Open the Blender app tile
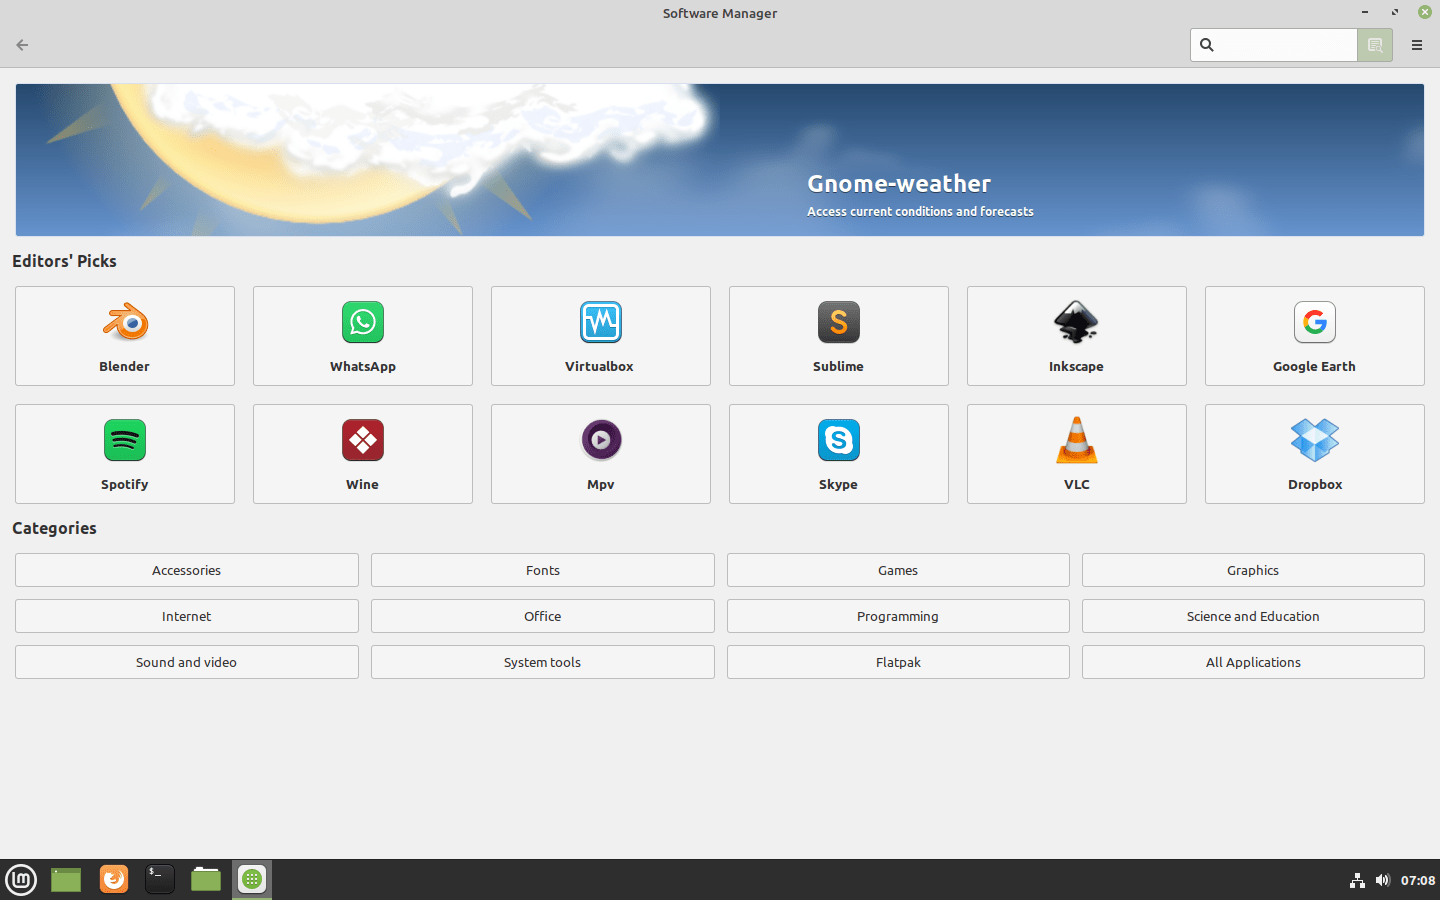Image resolution: width=1440 pixels, height=900 pixels. [x=125, y=336]
